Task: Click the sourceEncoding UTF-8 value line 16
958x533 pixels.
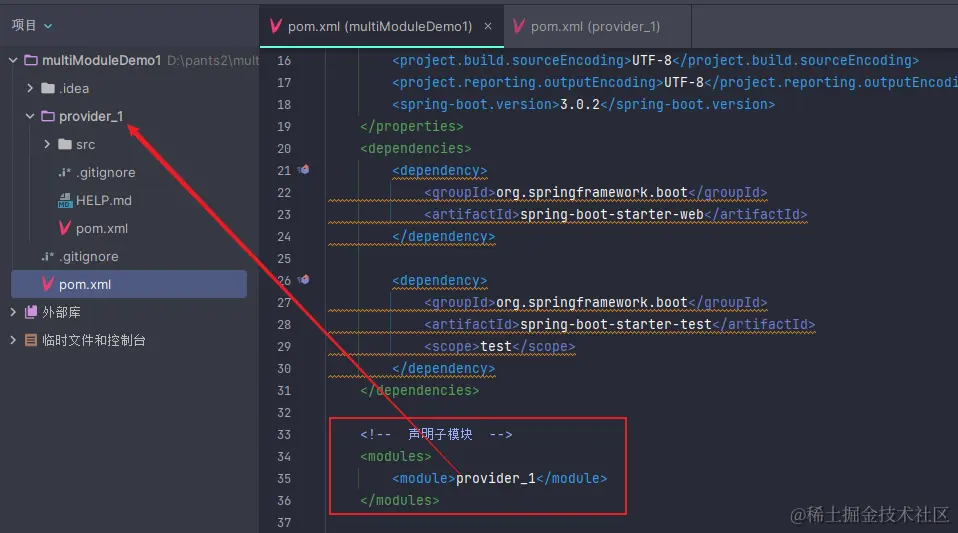Action: point(652,61)
